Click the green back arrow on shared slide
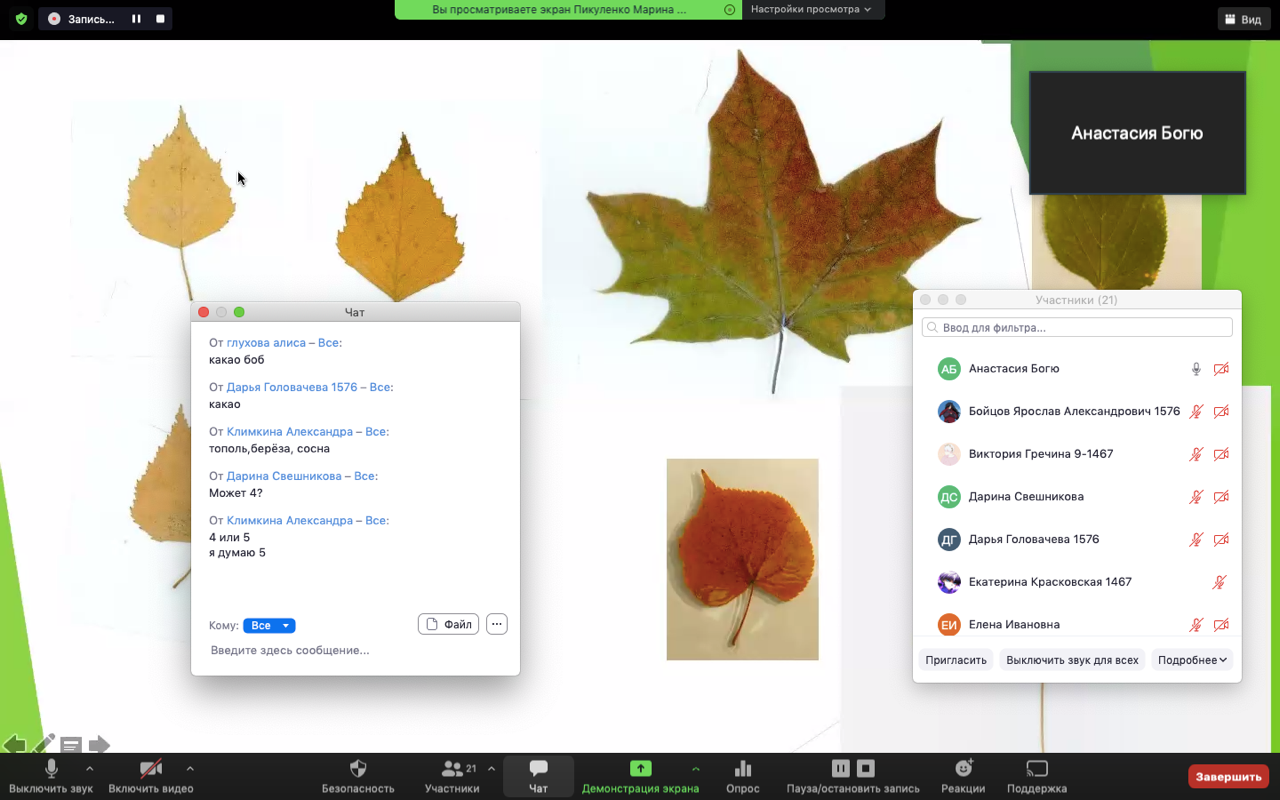Image resolution: width=1280 pixels, height=800 pixels. click(x=14, y=744)
